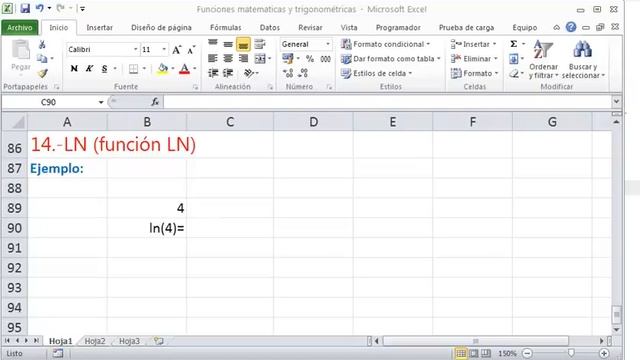Insert new worksheet tab icon
Viewport: 640px width, 360px height.
point(158,341)
